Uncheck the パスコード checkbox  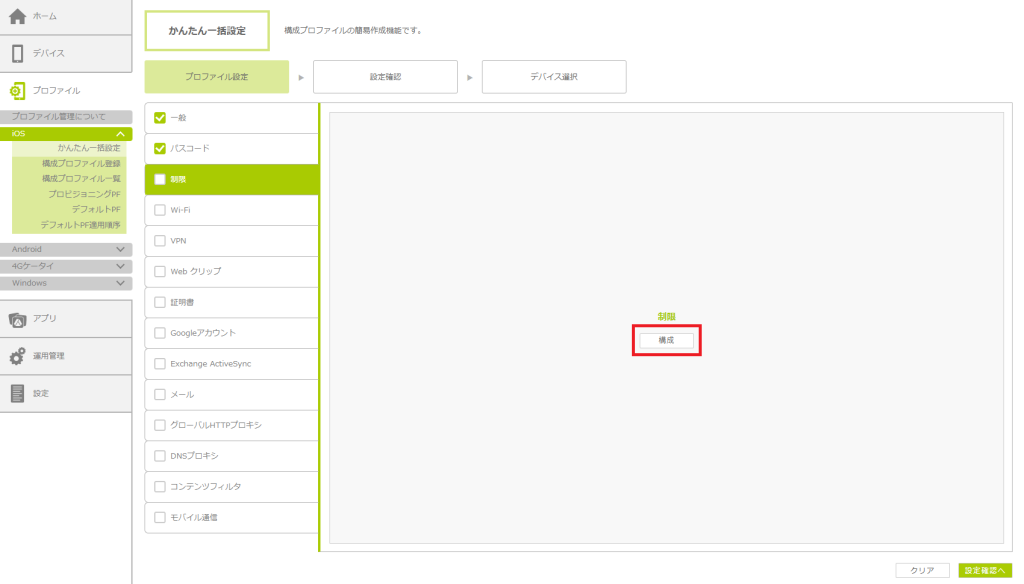click(160, 149)
